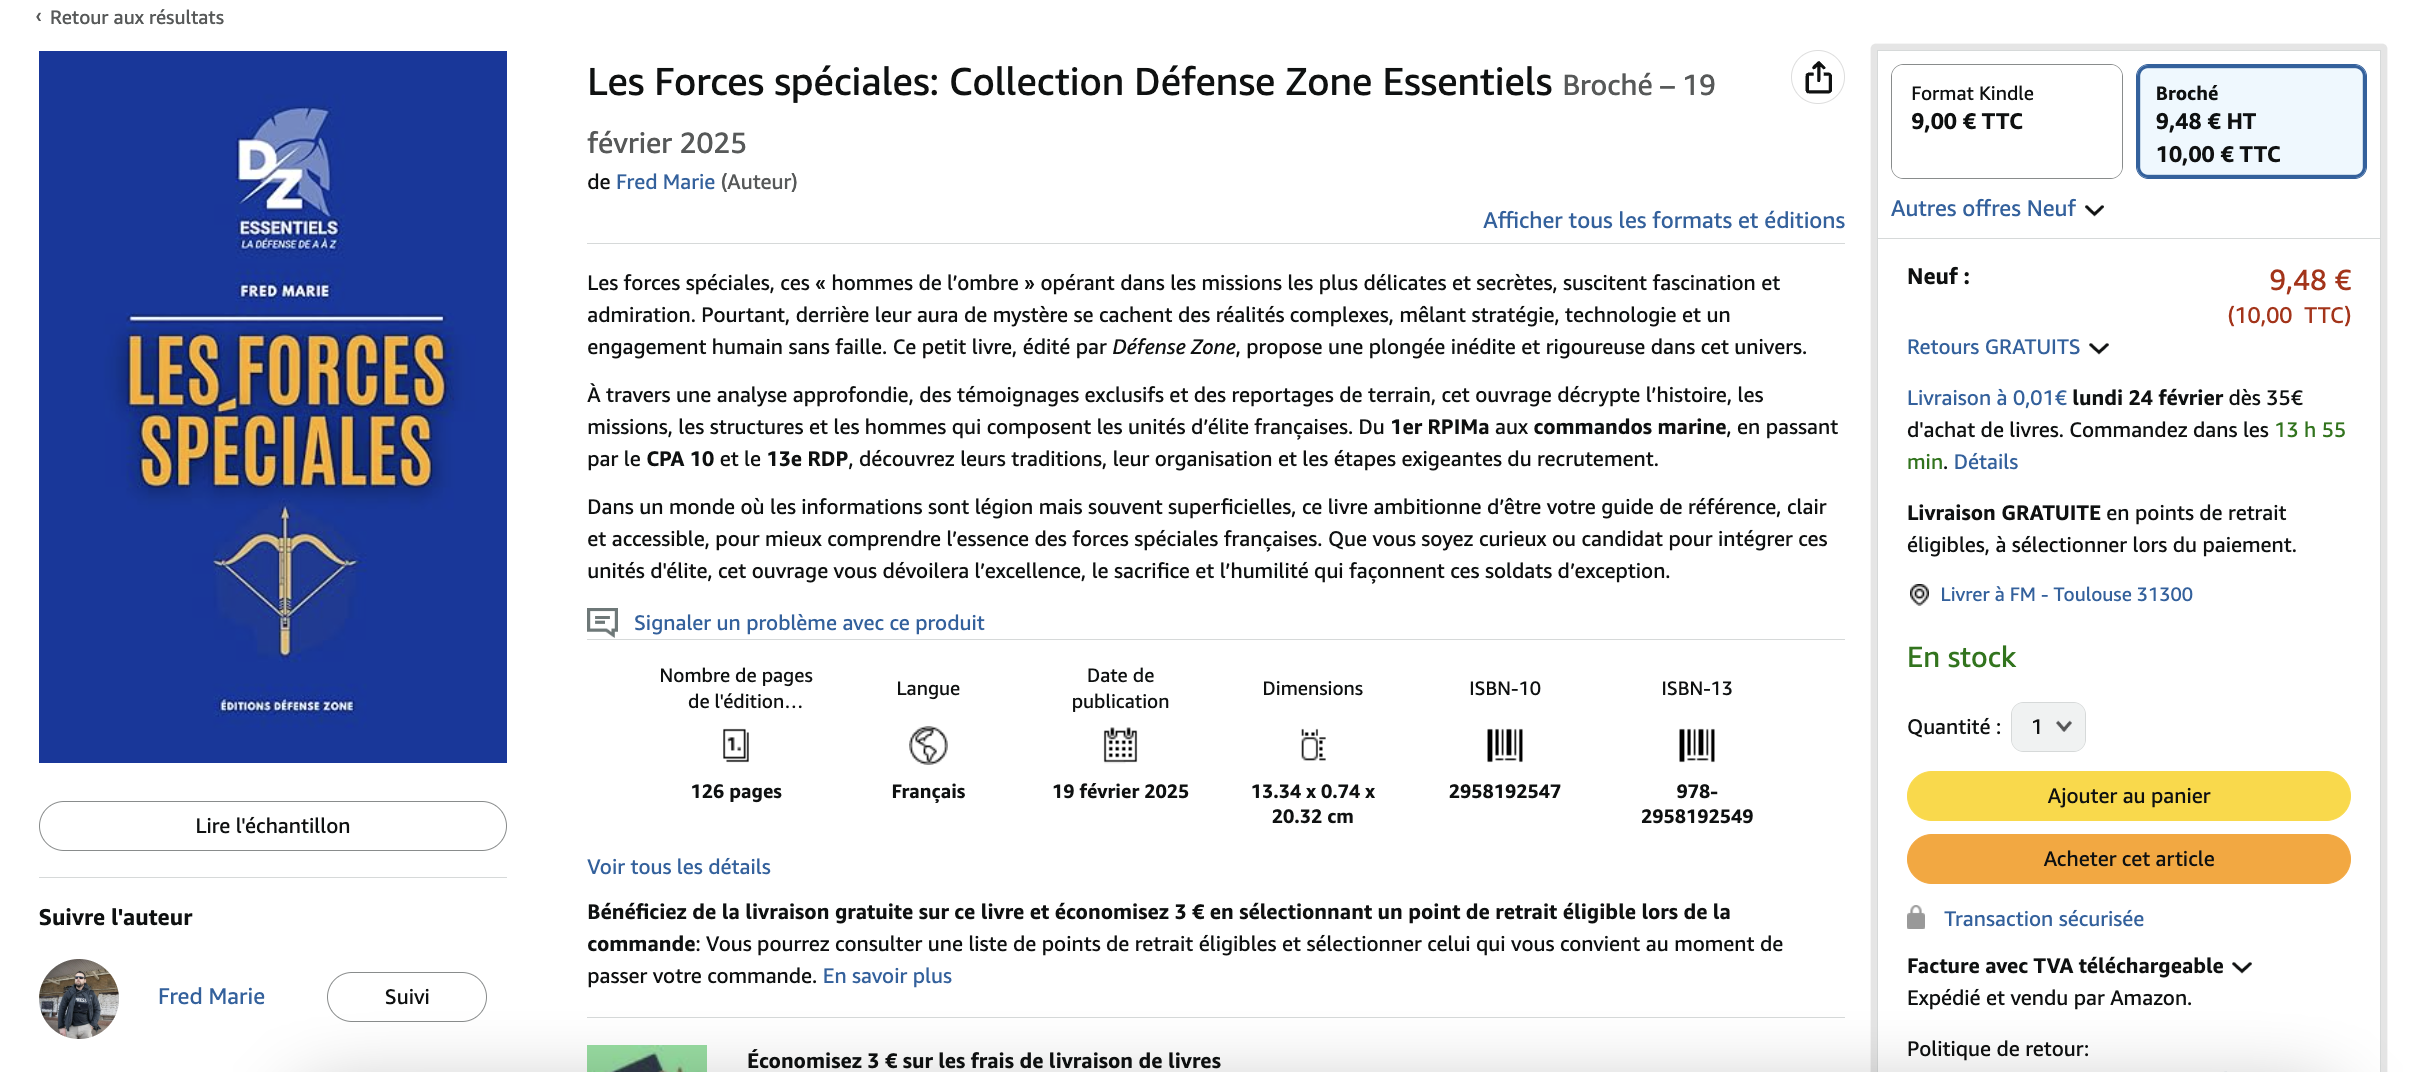The height and width of the screenshot is (1072, 2422).
Task: Click the share icon beside the title
Action: (1818, 78)
